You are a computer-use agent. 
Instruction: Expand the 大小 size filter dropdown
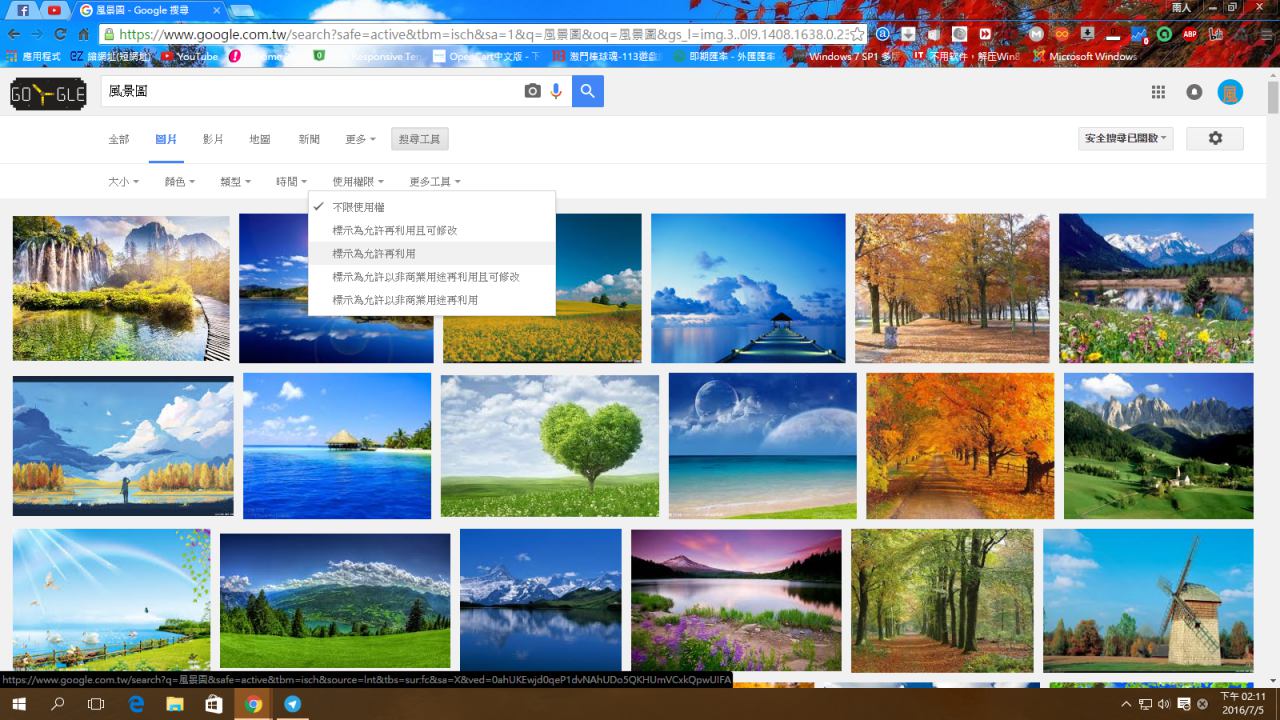pos(123,182)
